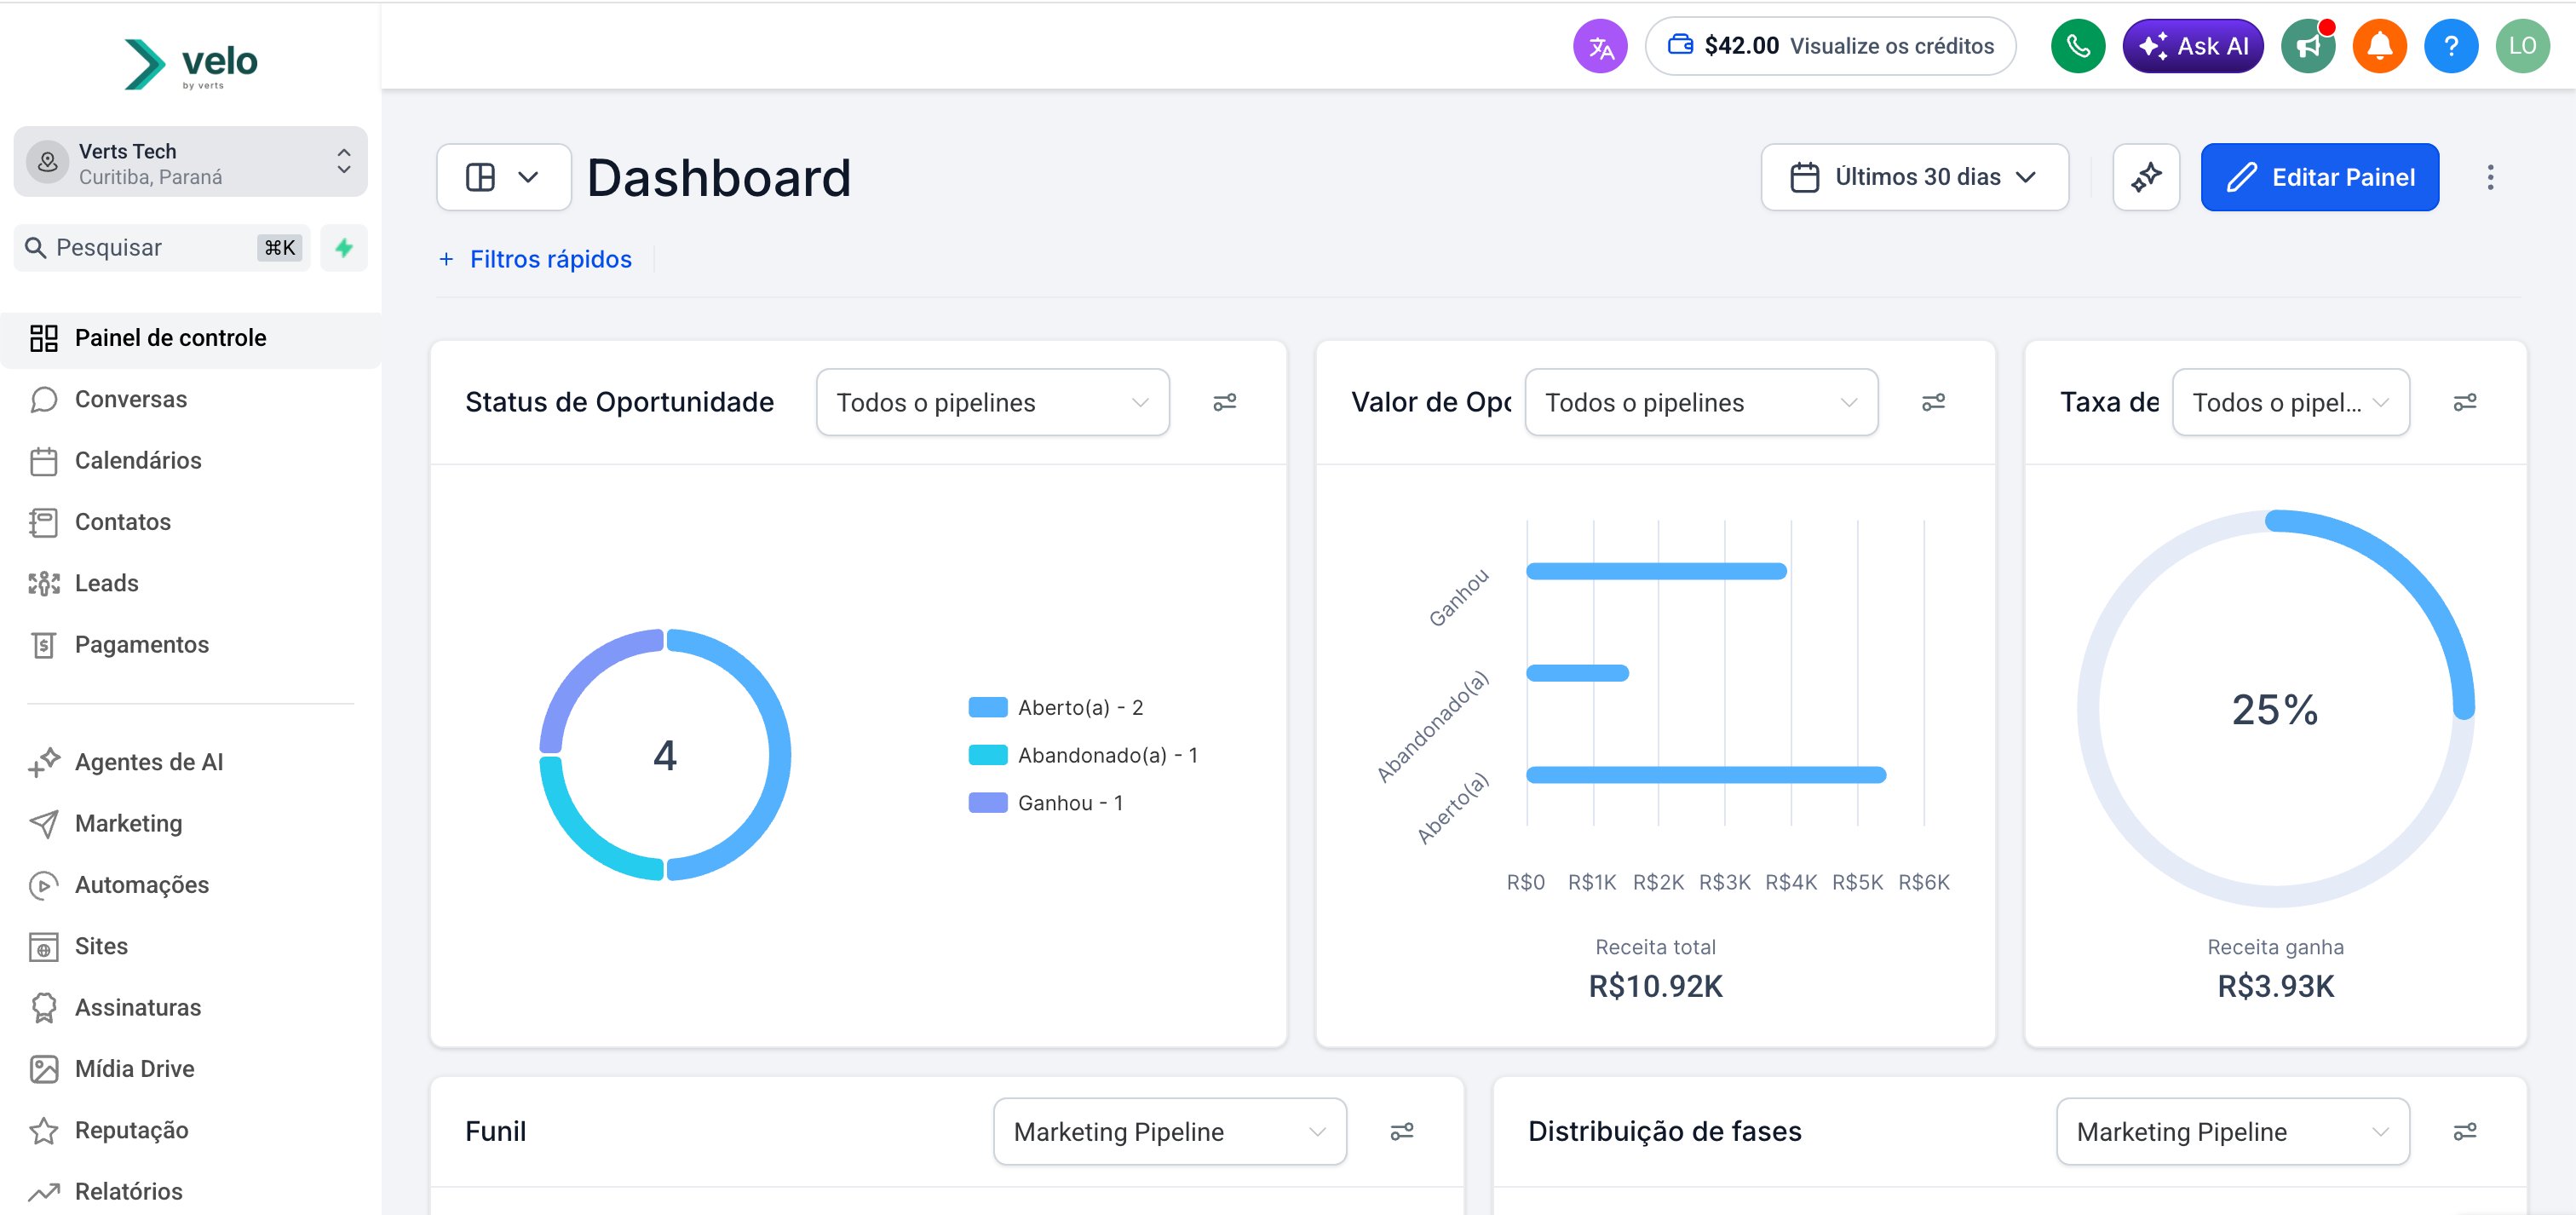
Task: Click the donut chart total of 4
Action: [665, 755]
